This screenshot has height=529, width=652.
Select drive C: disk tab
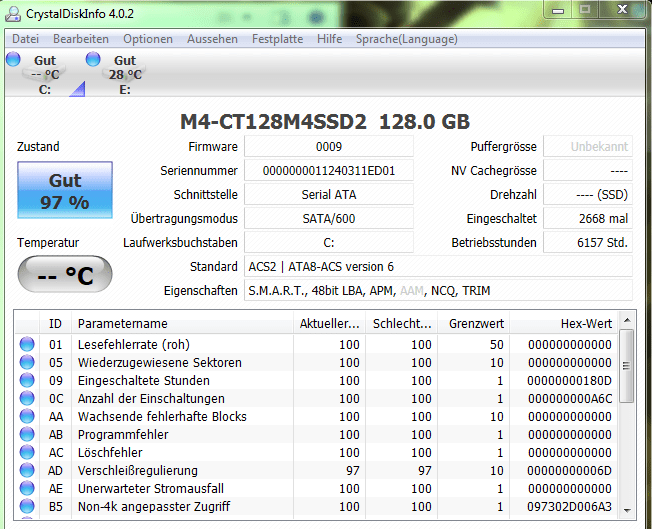pyautogui.click(x=45, y=74)
